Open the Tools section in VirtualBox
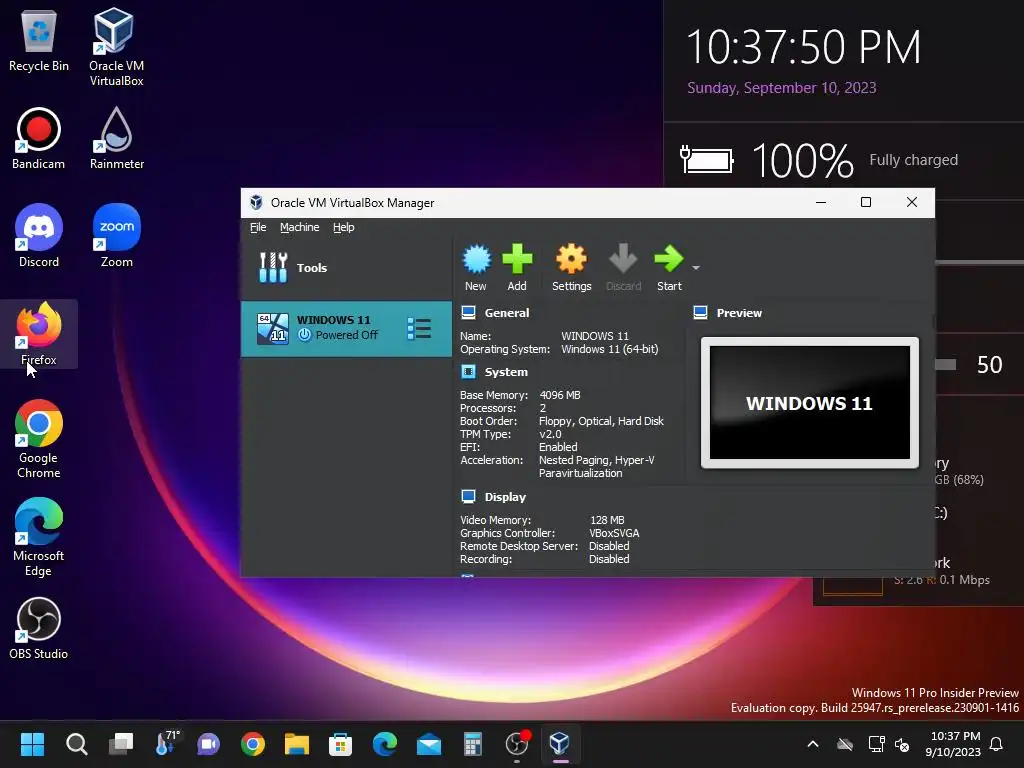The width and height of the screenshot is (1024, 768). [346, 268]
